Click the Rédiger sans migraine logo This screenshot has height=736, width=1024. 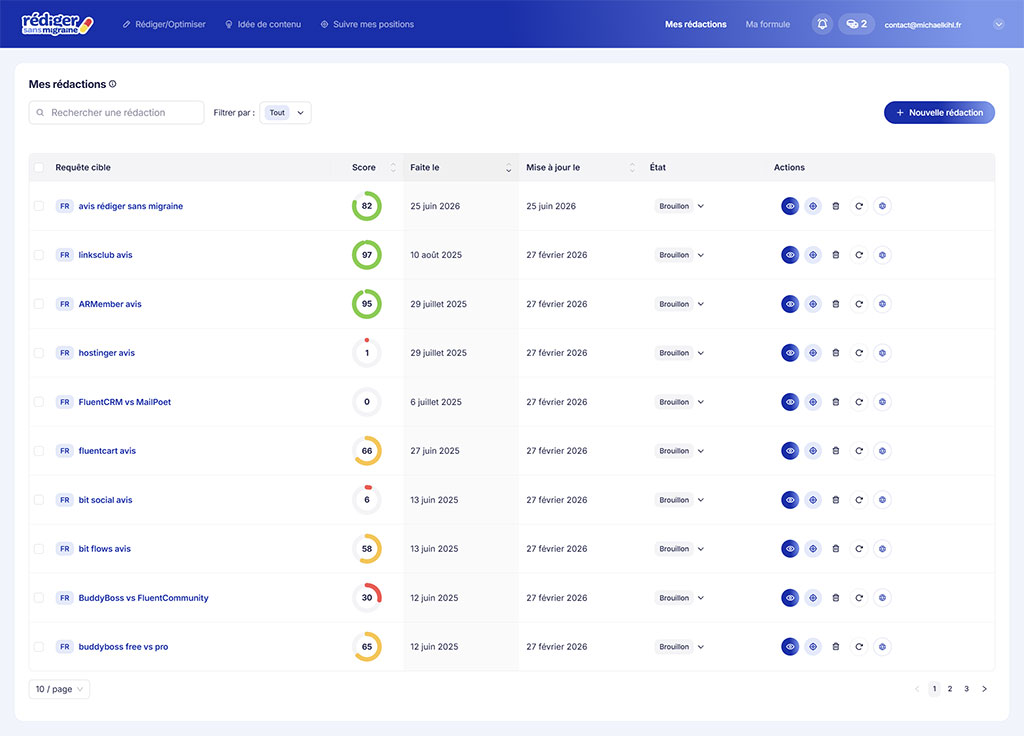[57, 24]
